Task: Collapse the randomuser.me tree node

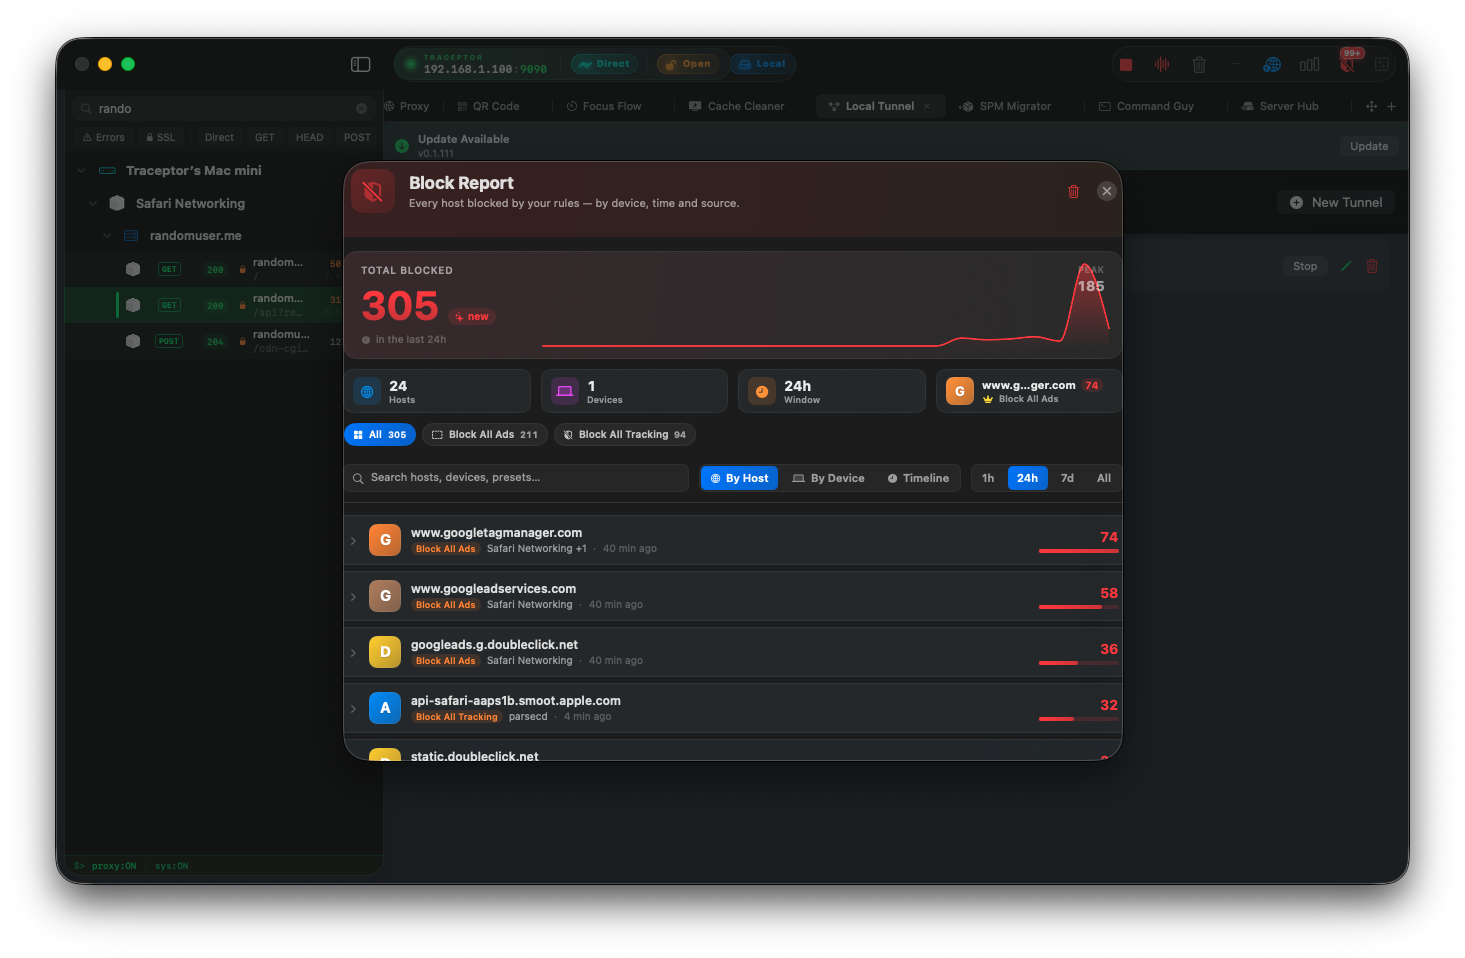Action: [x=107, y=236]
